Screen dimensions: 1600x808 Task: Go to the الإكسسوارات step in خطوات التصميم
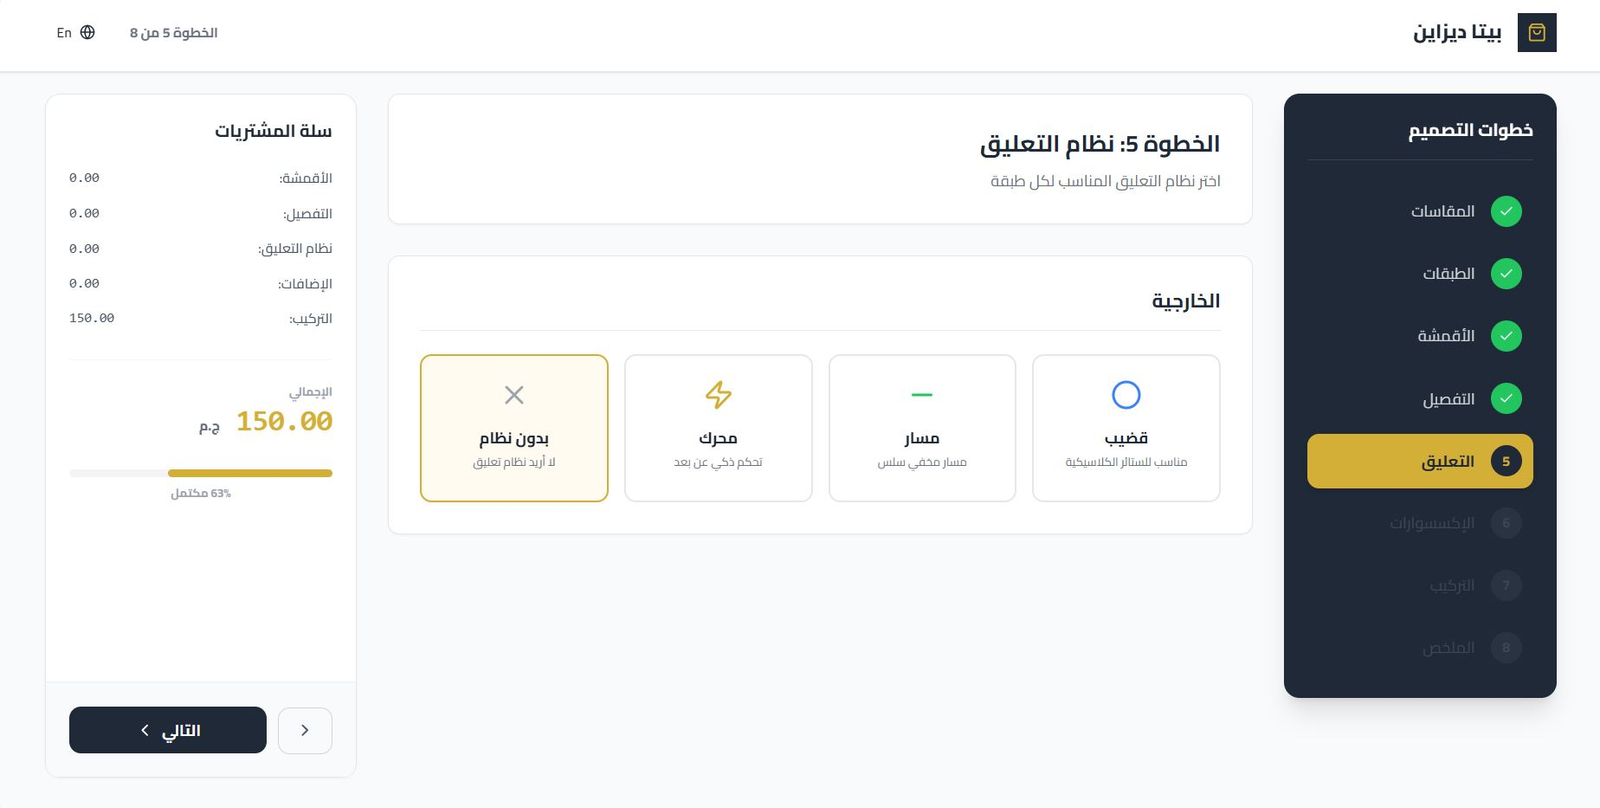click(1419, 523)
